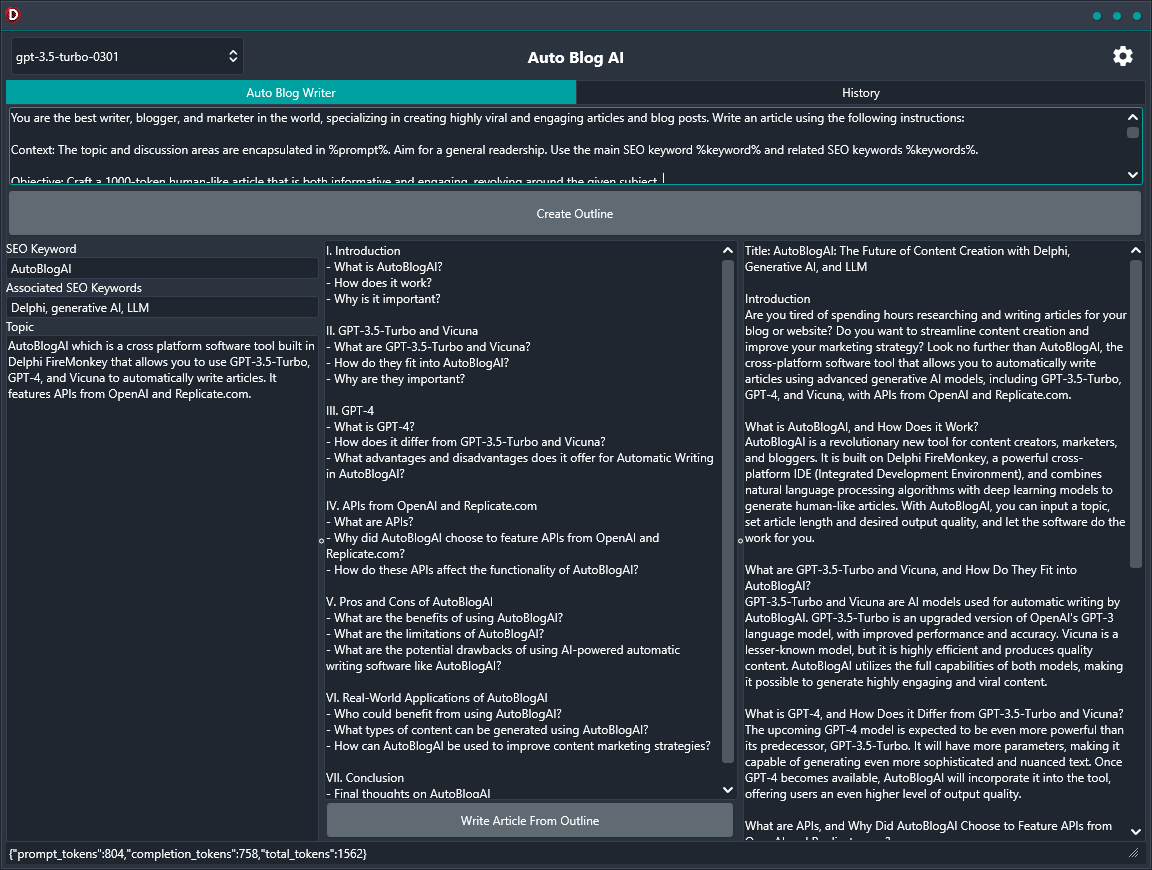Viewport: 1152px width, 870px height.
Task: Select the Associated SEO Keywords field
Action: click(x=160, y=307)
